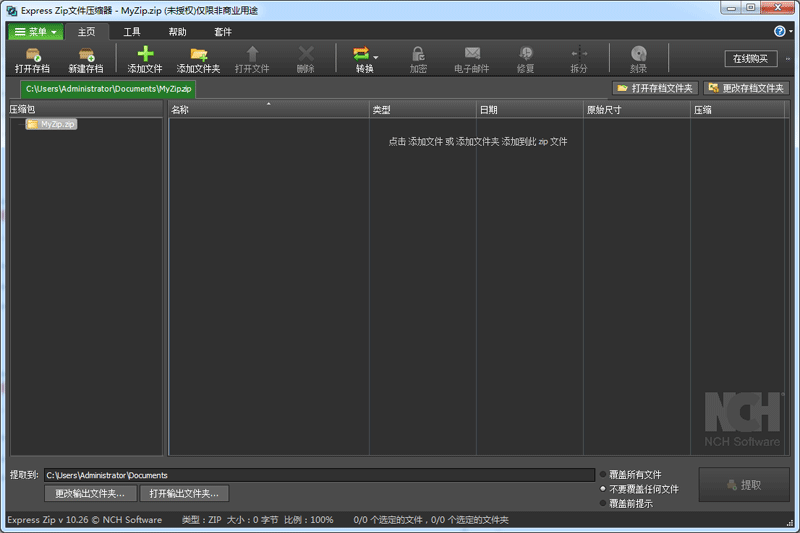
Task: Switch to the 工具 tab
Action: click(132, 32)
